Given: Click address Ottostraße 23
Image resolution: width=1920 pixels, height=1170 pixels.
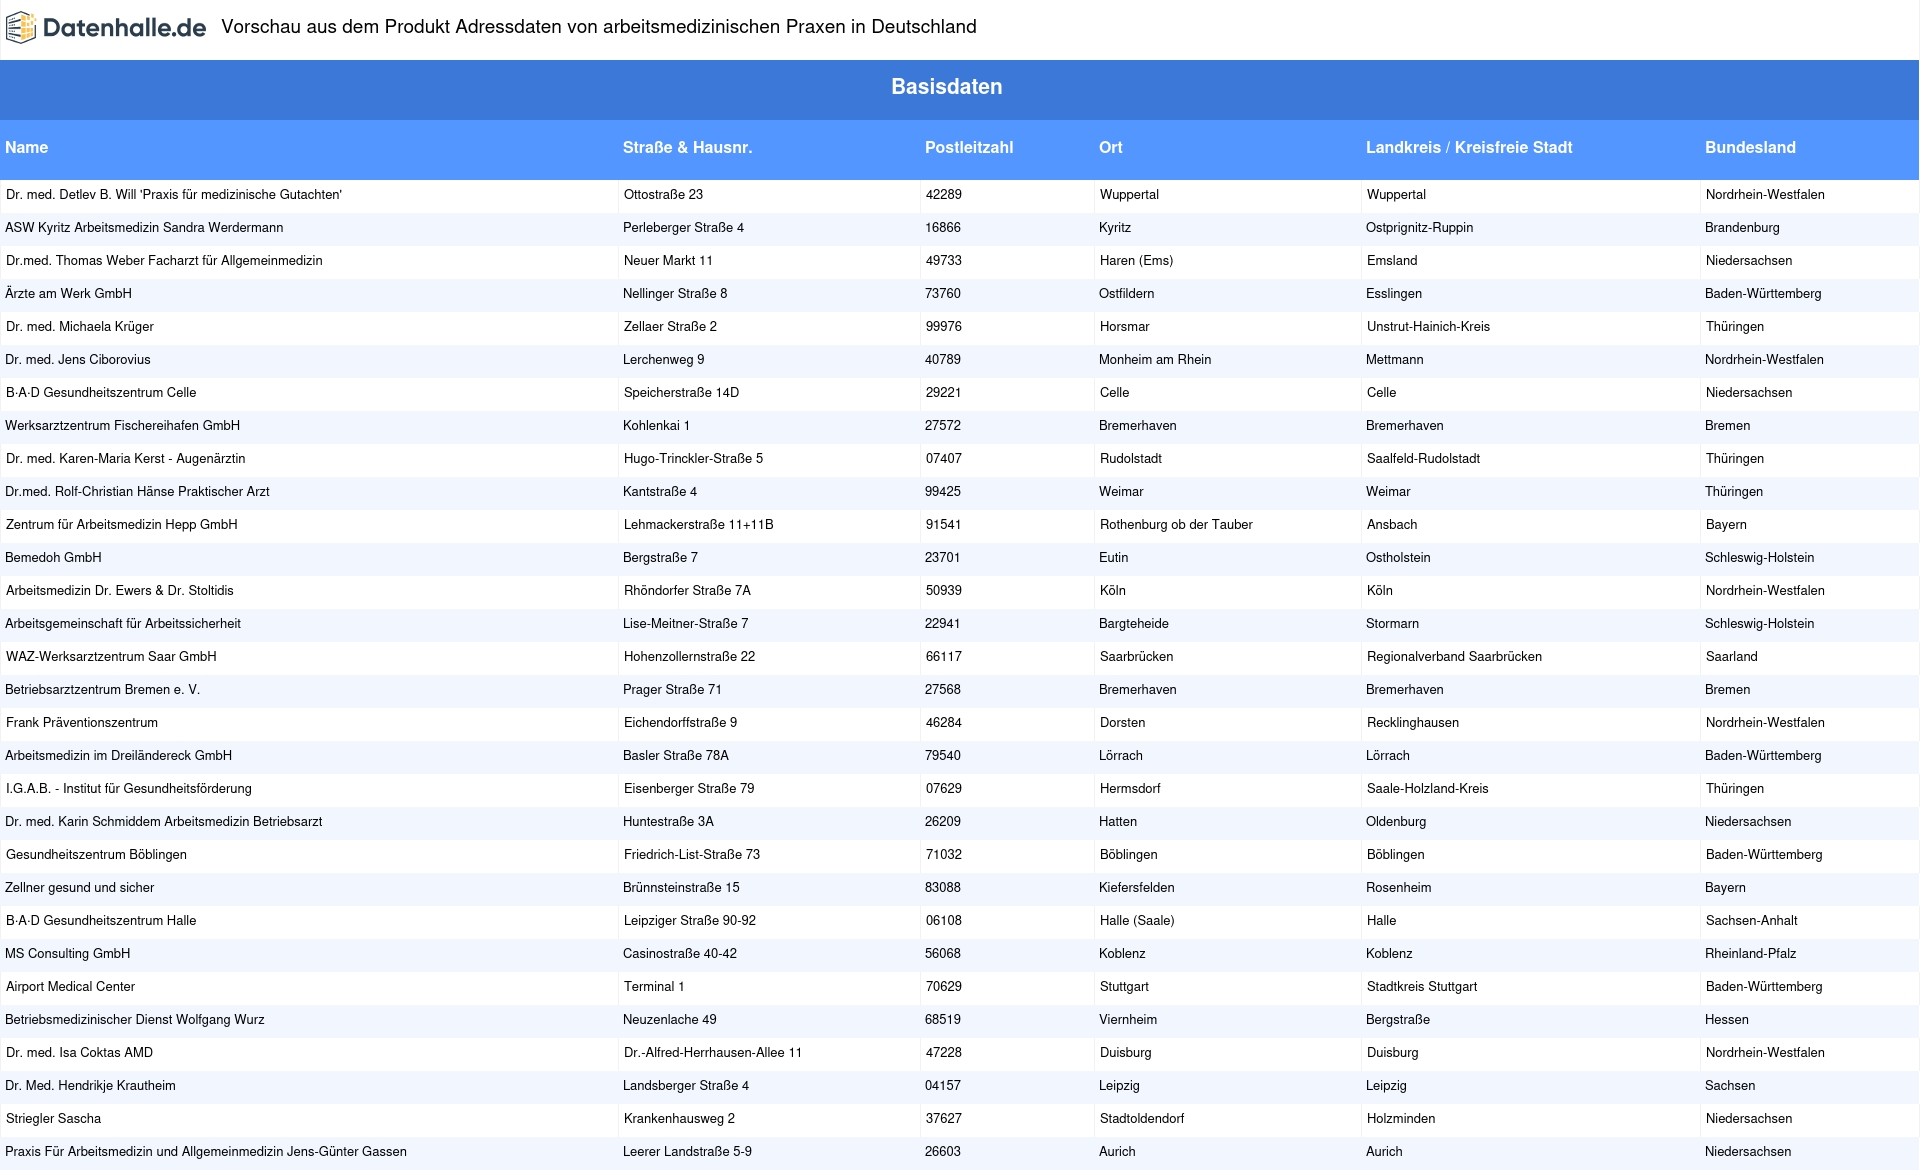Looking at the screenshot, I should tap(663, 195).
